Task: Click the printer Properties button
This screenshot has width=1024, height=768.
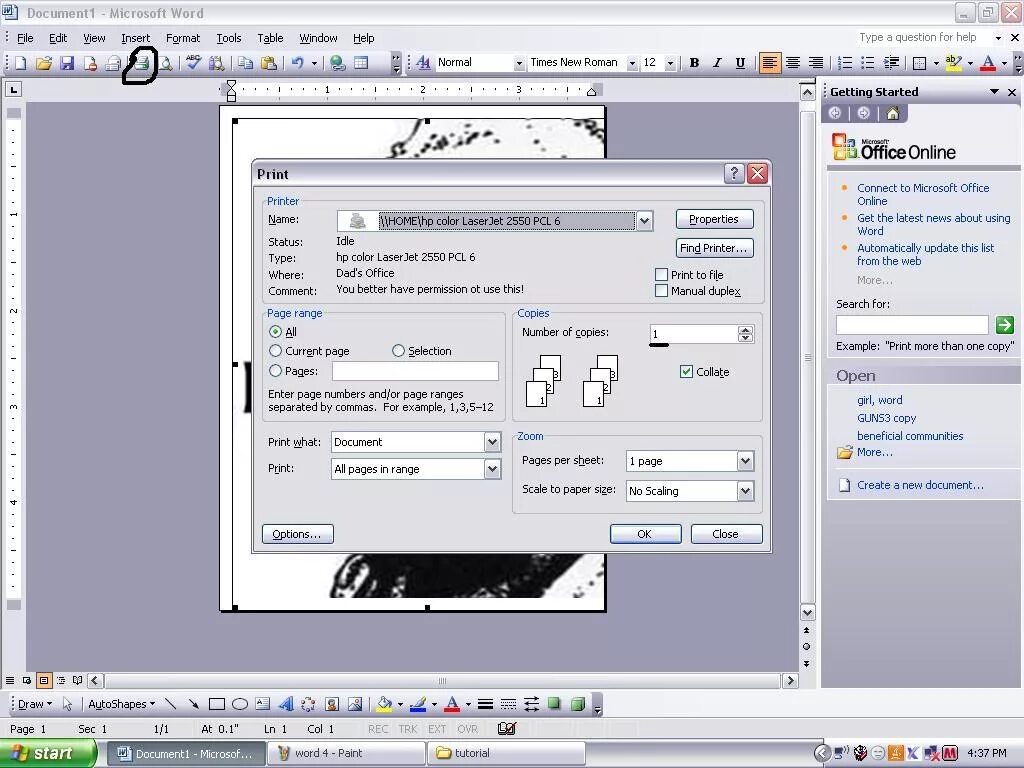Action: pyautogui.click(x=714, y=219)
